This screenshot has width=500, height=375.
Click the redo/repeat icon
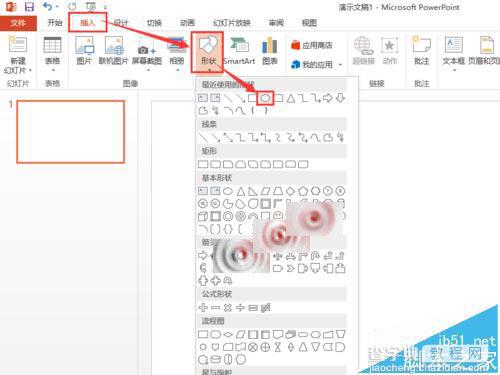click(72, 7)
